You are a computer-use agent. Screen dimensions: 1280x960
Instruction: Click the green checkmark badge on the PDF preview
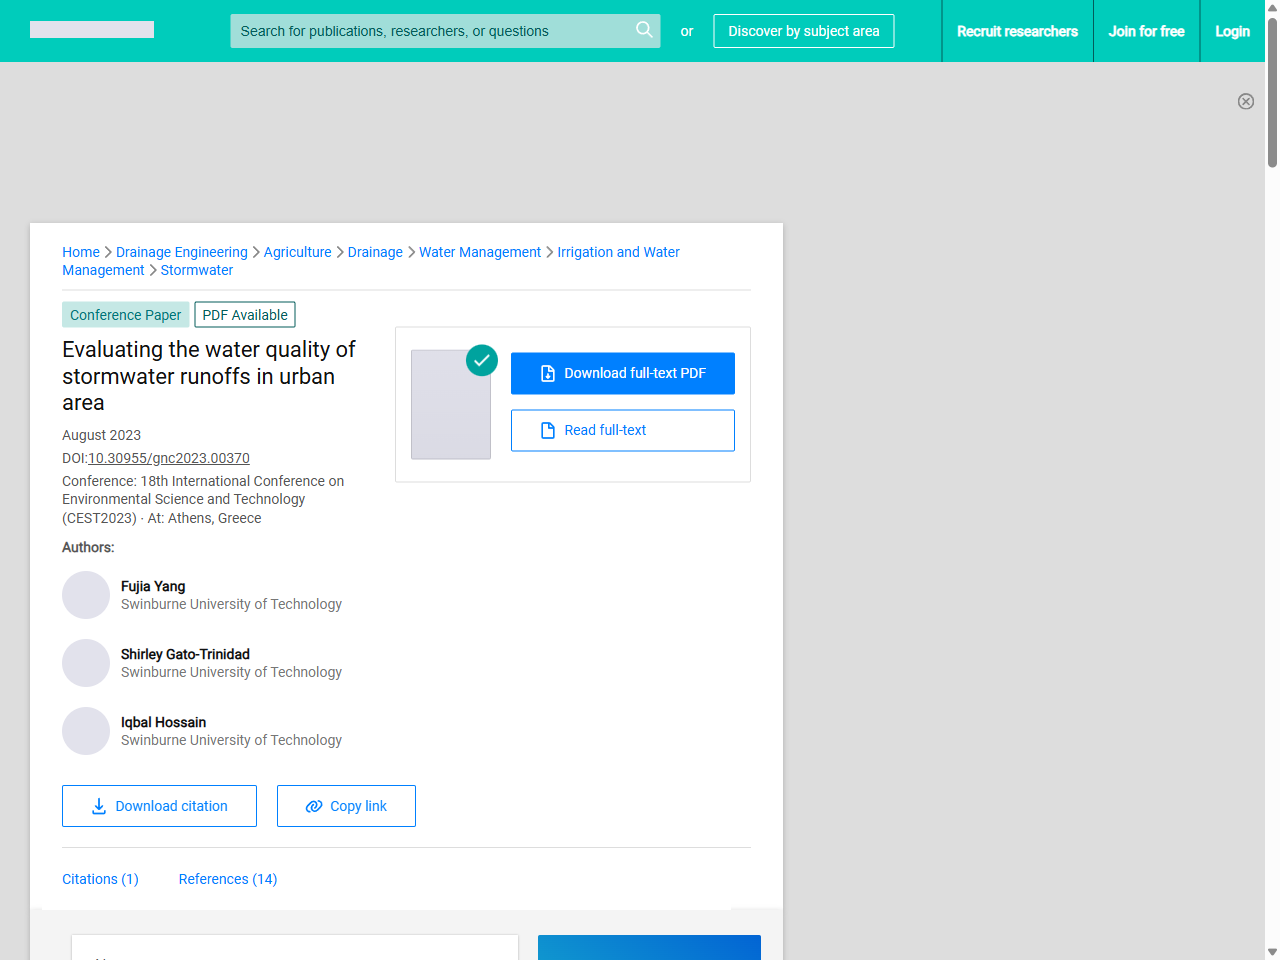click(x=481, y=360)
